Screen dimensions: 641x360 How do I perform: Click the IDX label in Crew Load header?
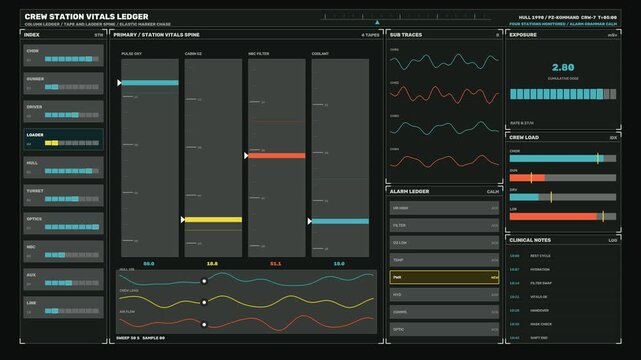(613, 138)
